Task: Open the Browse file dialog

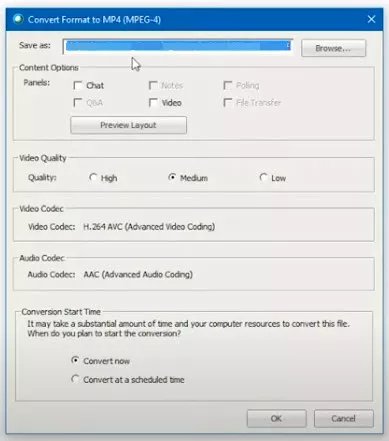Action: click(333, 48)
